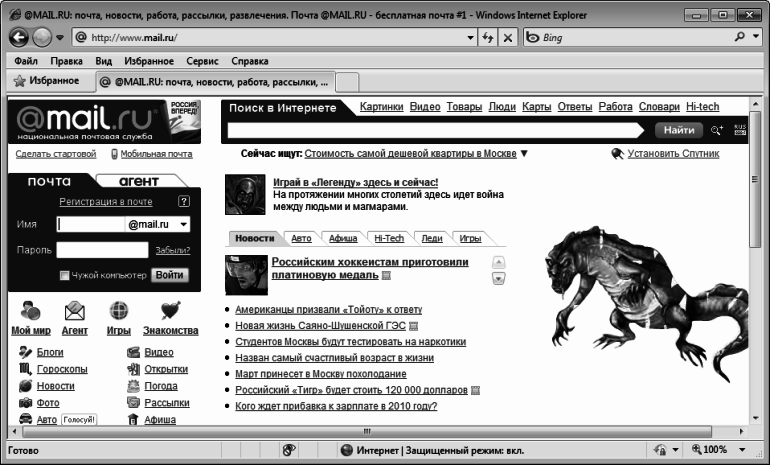Click the Гороскопы icon
This screenshot has width=770, height=465.
tap(25, 369)
